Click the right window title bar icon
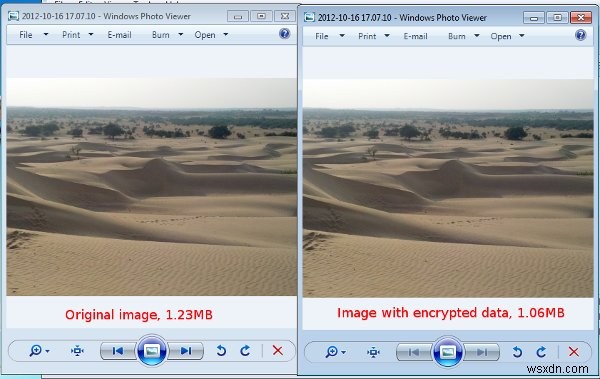The width and height of the screenshot is (600, 379). [309, 18]
